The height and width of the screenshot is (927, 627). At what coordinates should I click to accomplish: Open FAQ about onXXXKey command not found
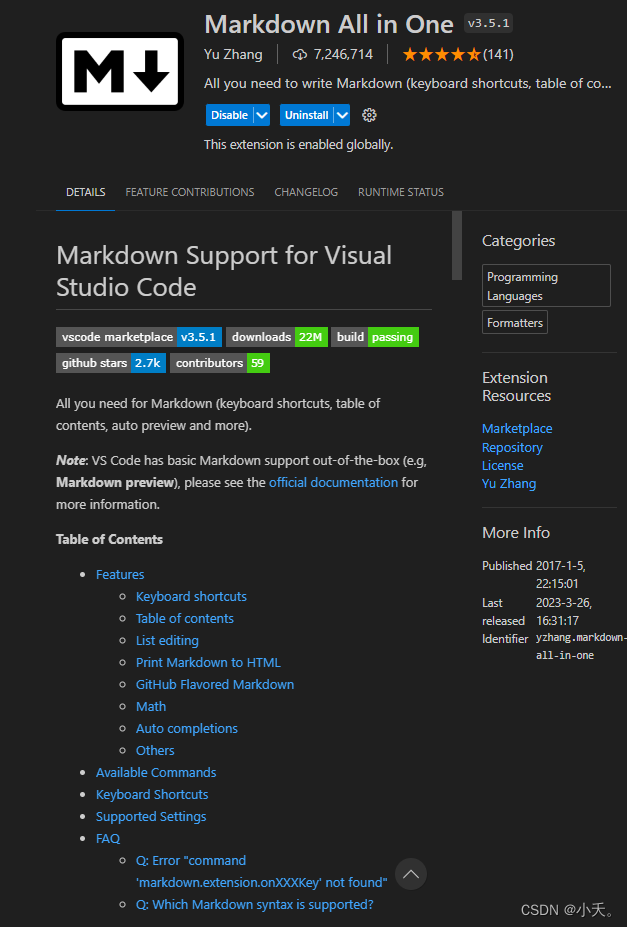point(262,871)
